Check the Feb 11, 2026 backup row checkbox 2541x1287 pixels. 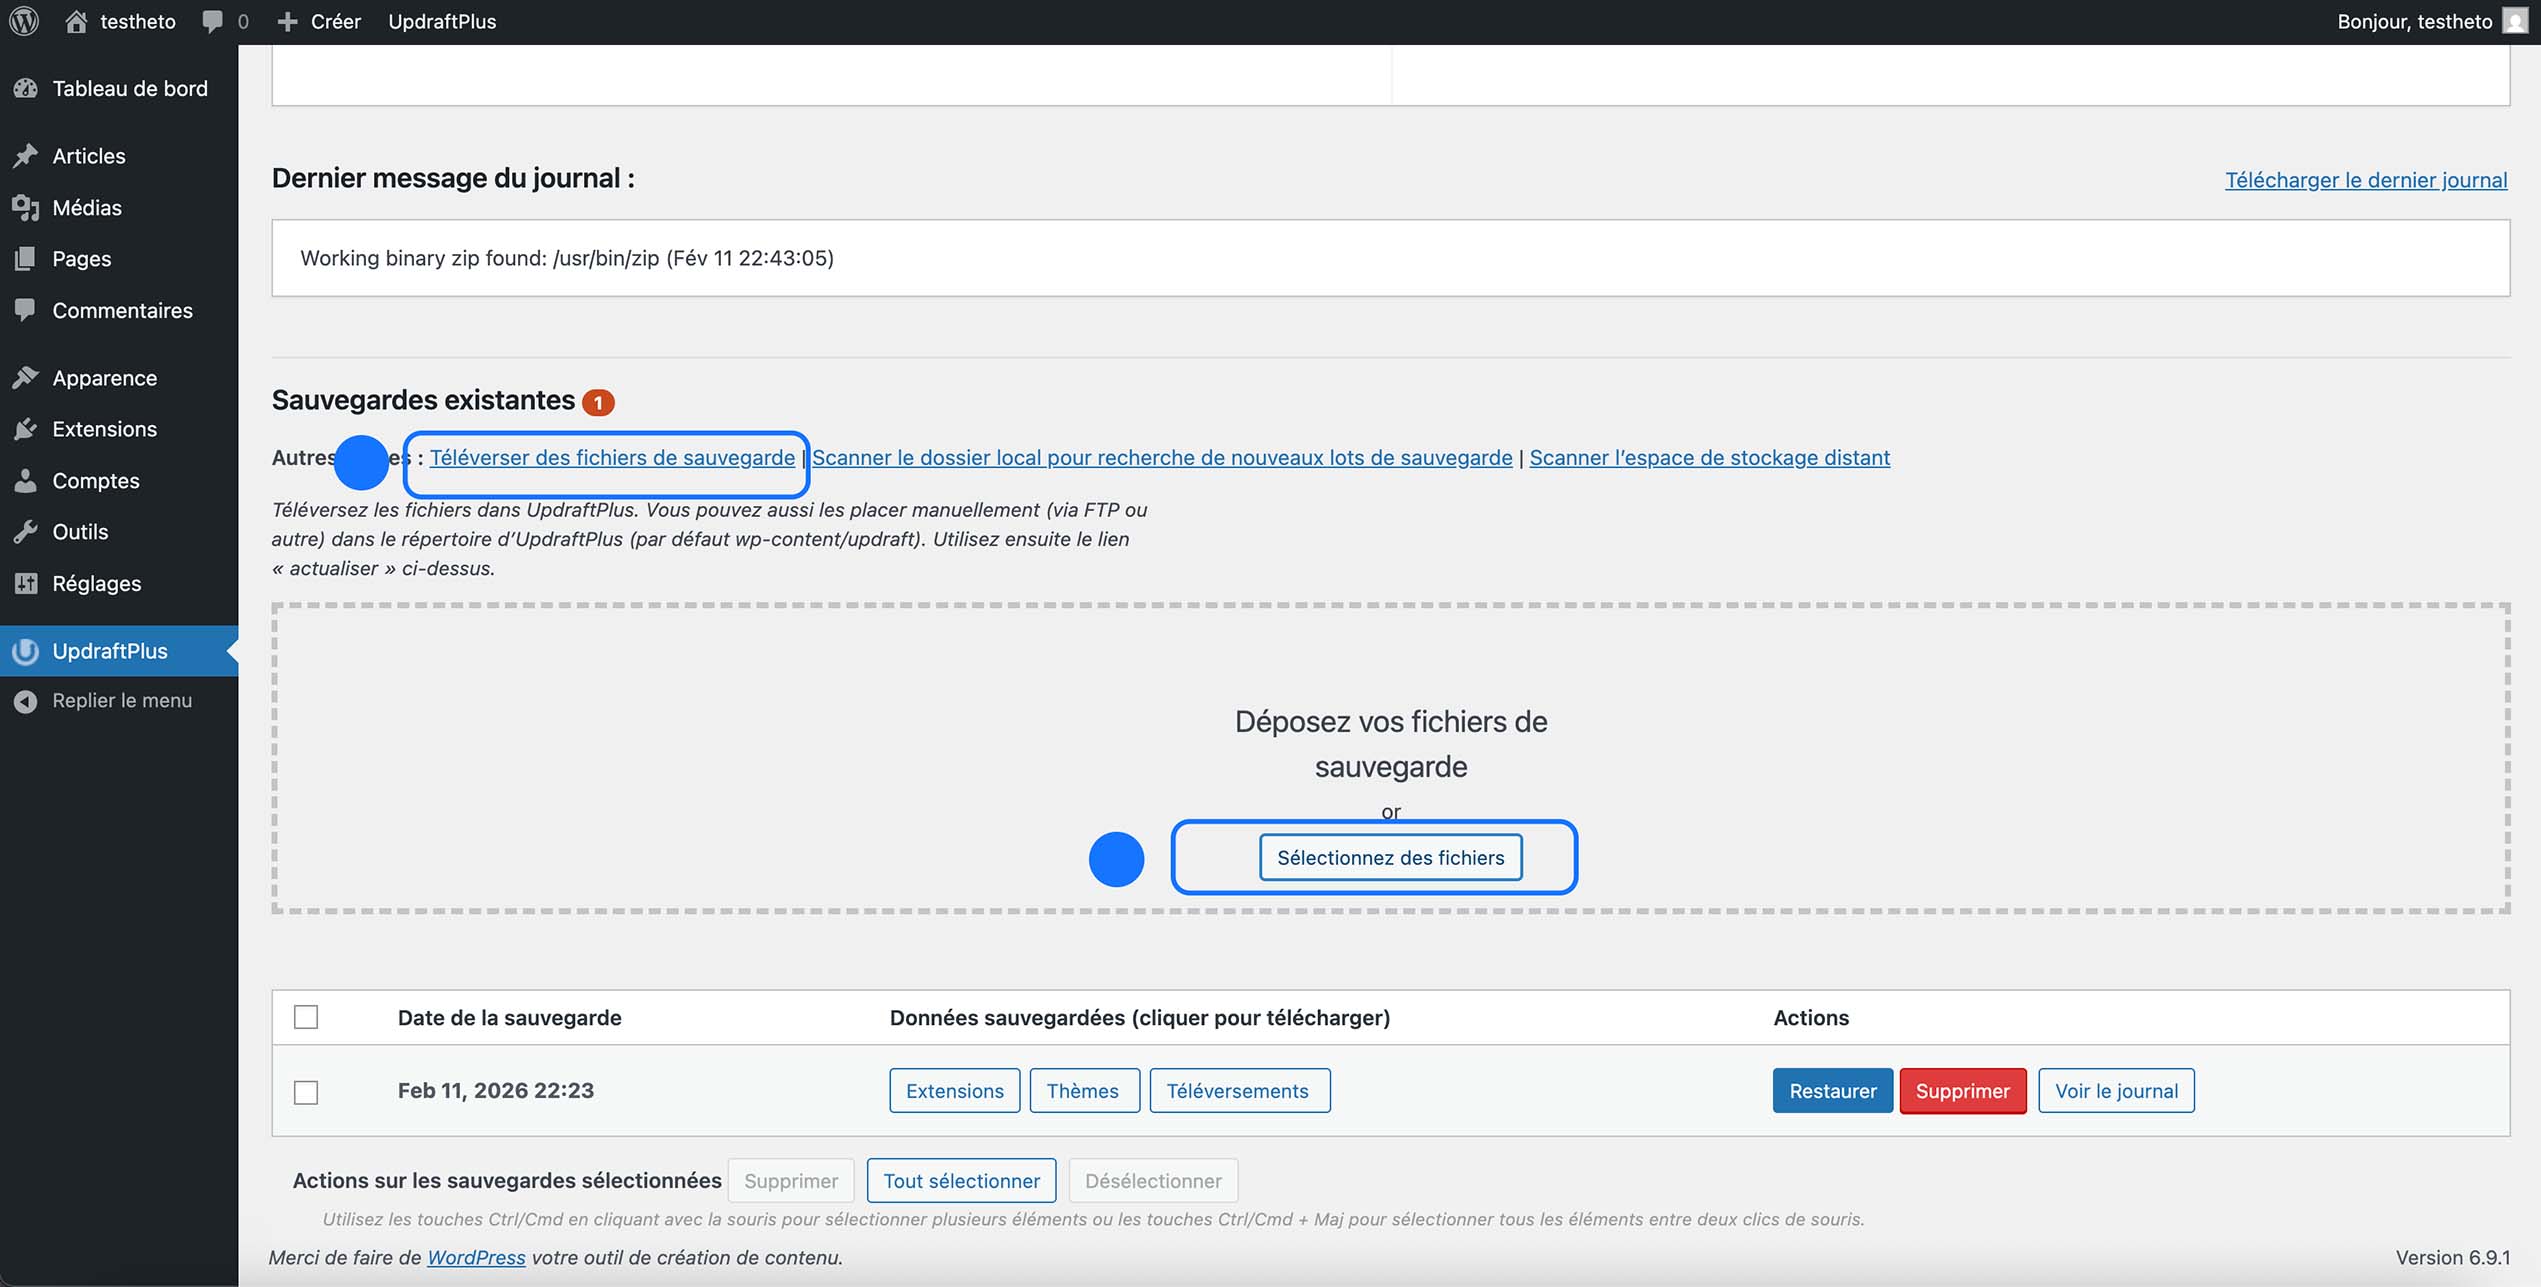point(306,1091)
